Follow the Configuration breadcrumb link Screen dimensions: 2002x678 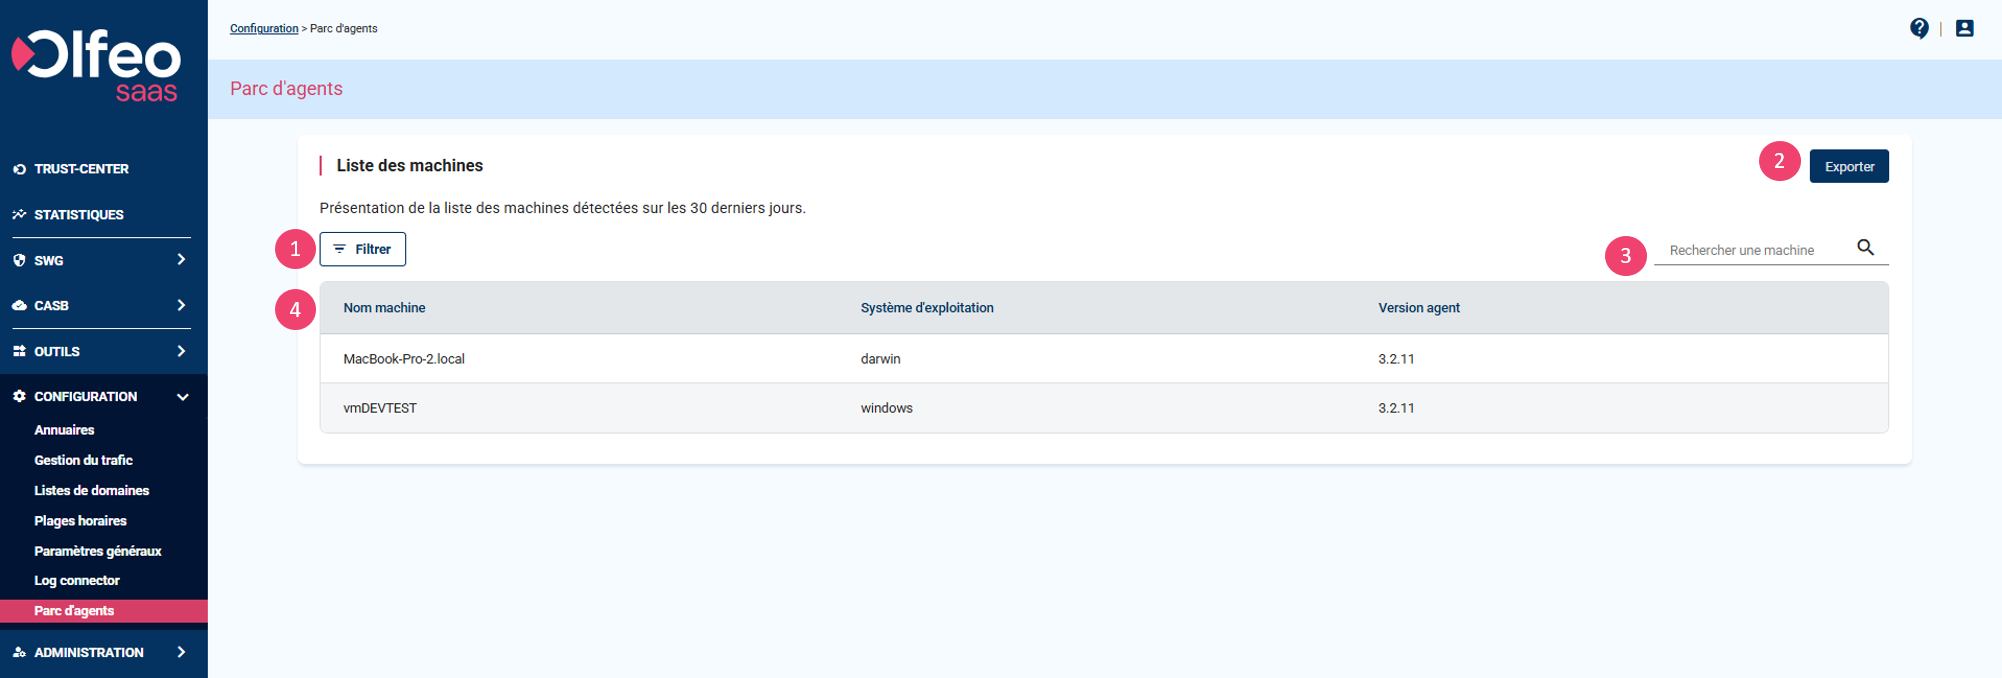click(264, 28)
